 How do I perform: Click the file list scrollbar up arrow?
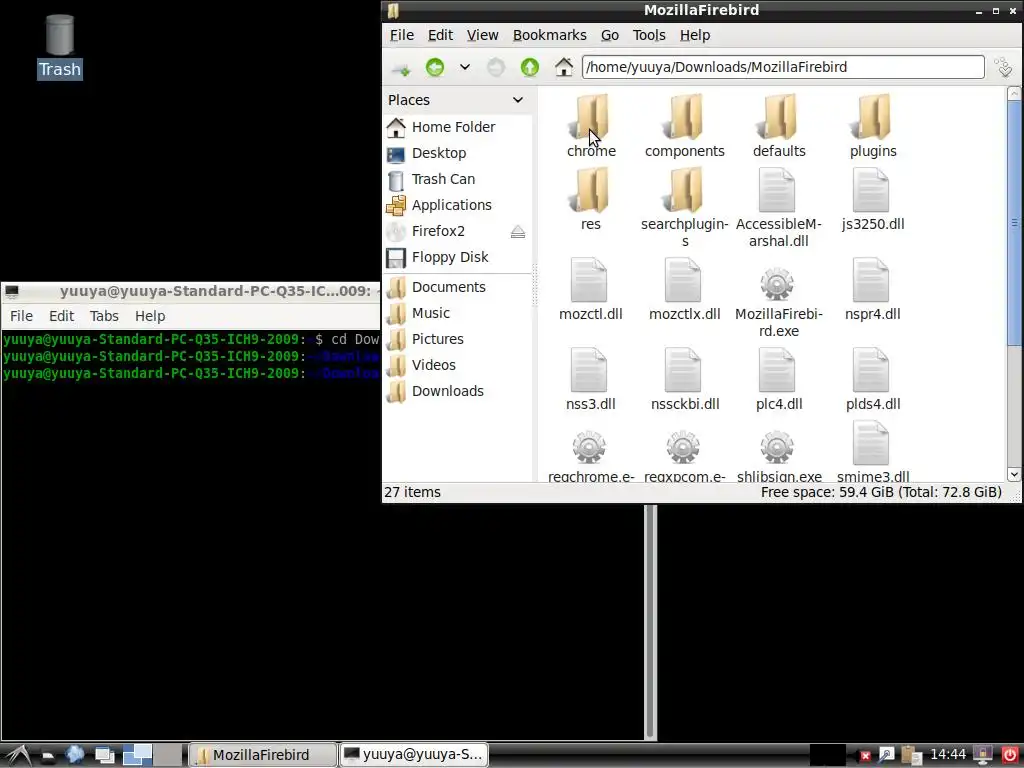point(1014,93)
